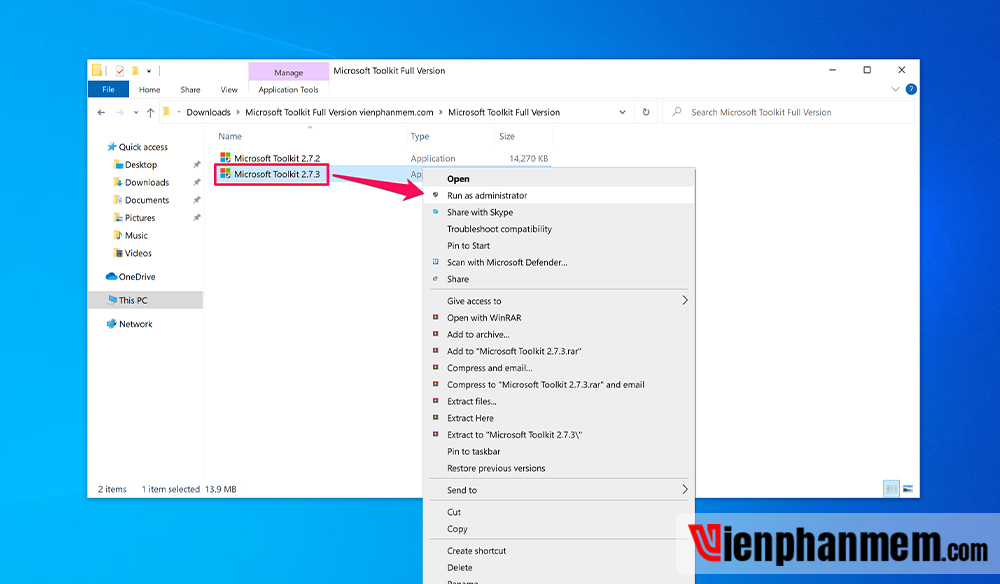Image resolution: width=1000 pixels, height=584 pixels.
Task: Open the View ribbon tab
Action: tap(229, 90)
